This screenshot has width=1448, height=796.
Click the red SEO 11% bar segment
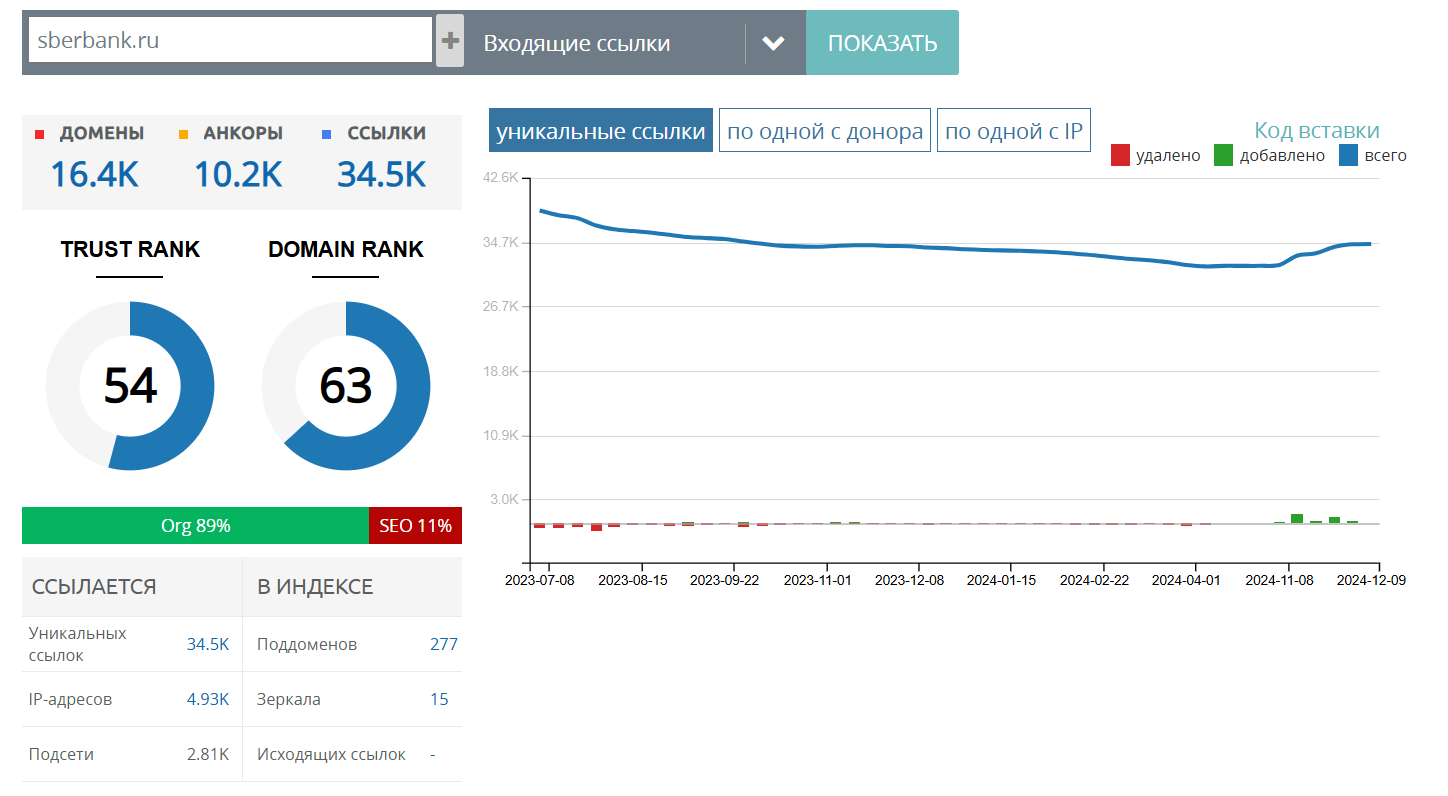(415, 526)
